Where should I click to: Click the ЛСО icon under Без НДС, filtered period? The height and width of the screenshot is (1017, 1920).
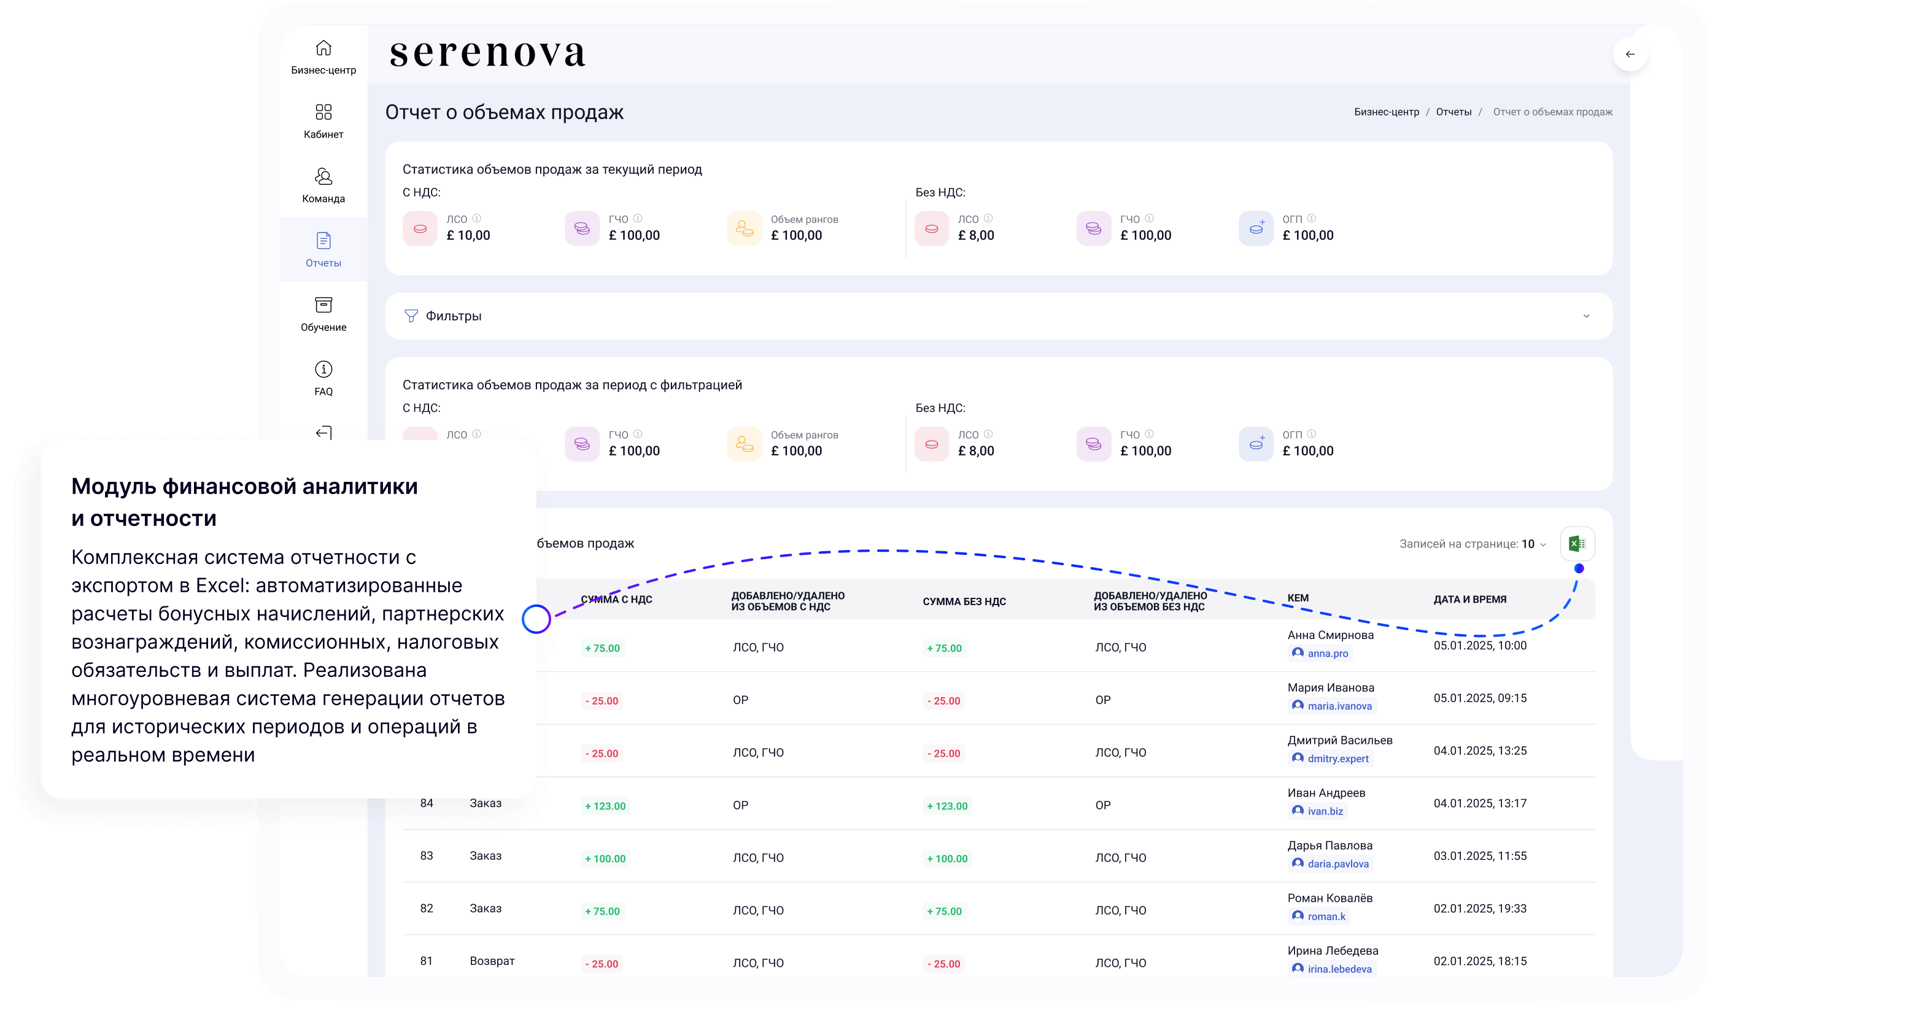pos(931,444)
